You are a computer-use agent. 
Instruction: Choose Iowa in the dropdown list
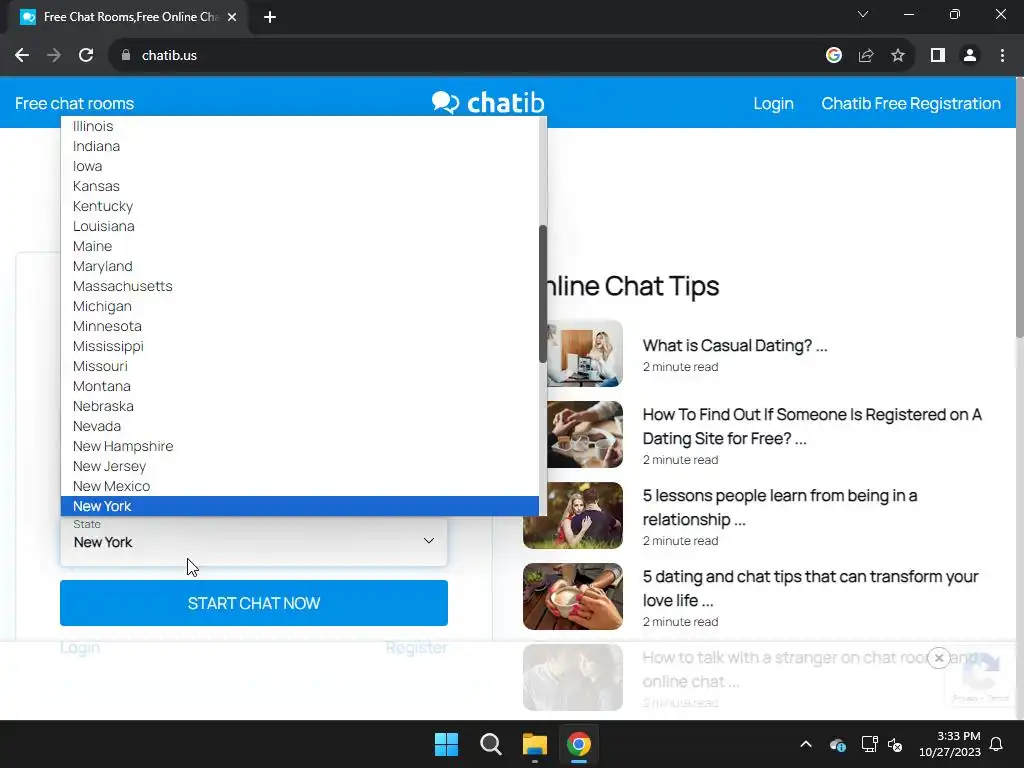[x=300, y=166]
